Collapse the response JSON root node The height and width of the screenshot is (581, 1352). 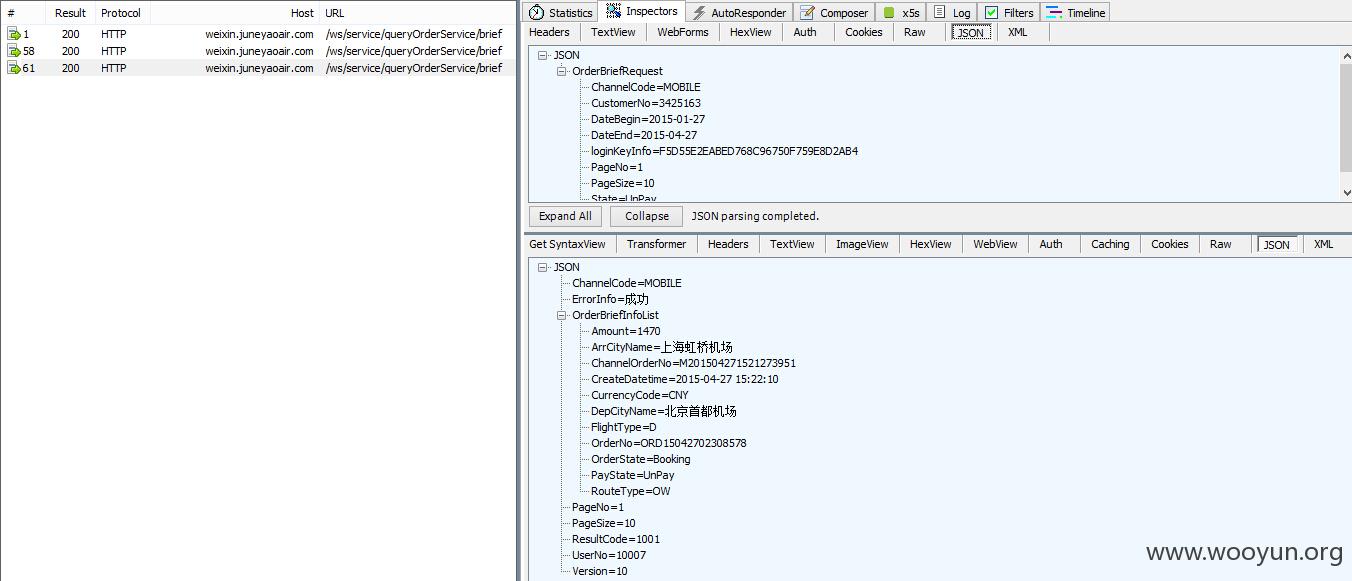pos(543,267)
